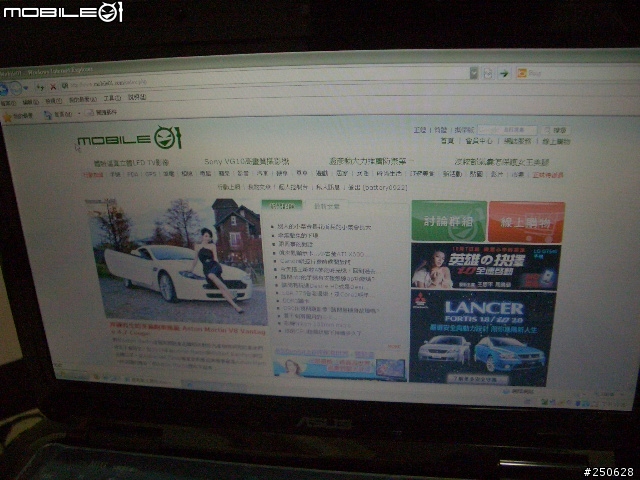Click the green 討論群組 button
Screen dimensions: 640x480
(x=449, y=221)
